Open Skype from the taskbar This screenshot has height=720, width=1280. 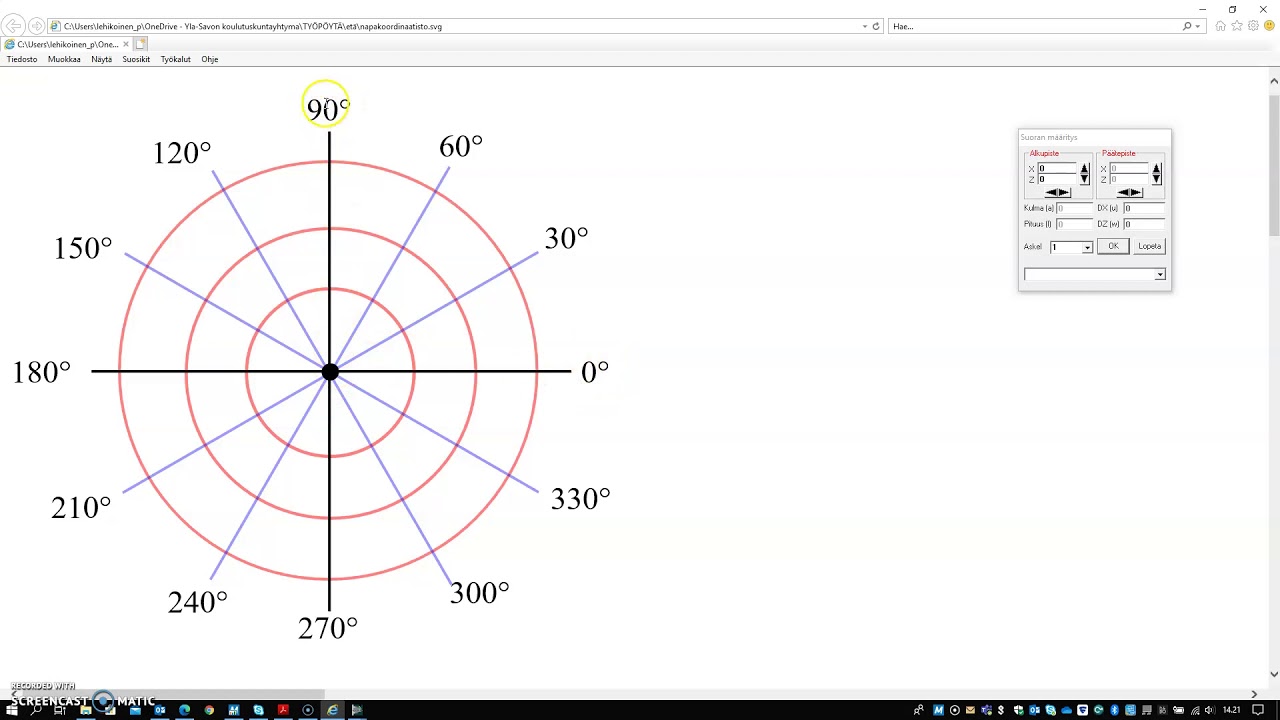click(x=258, y=710)
